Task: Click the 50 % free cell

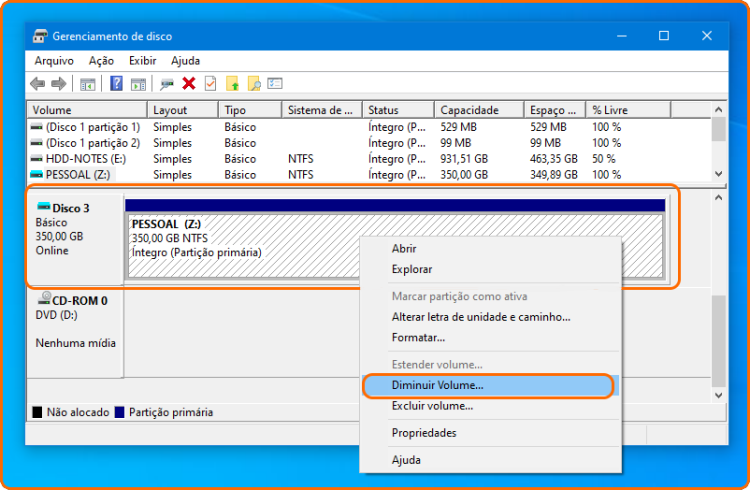Action: pyautogui.click(x=604, y=158)
